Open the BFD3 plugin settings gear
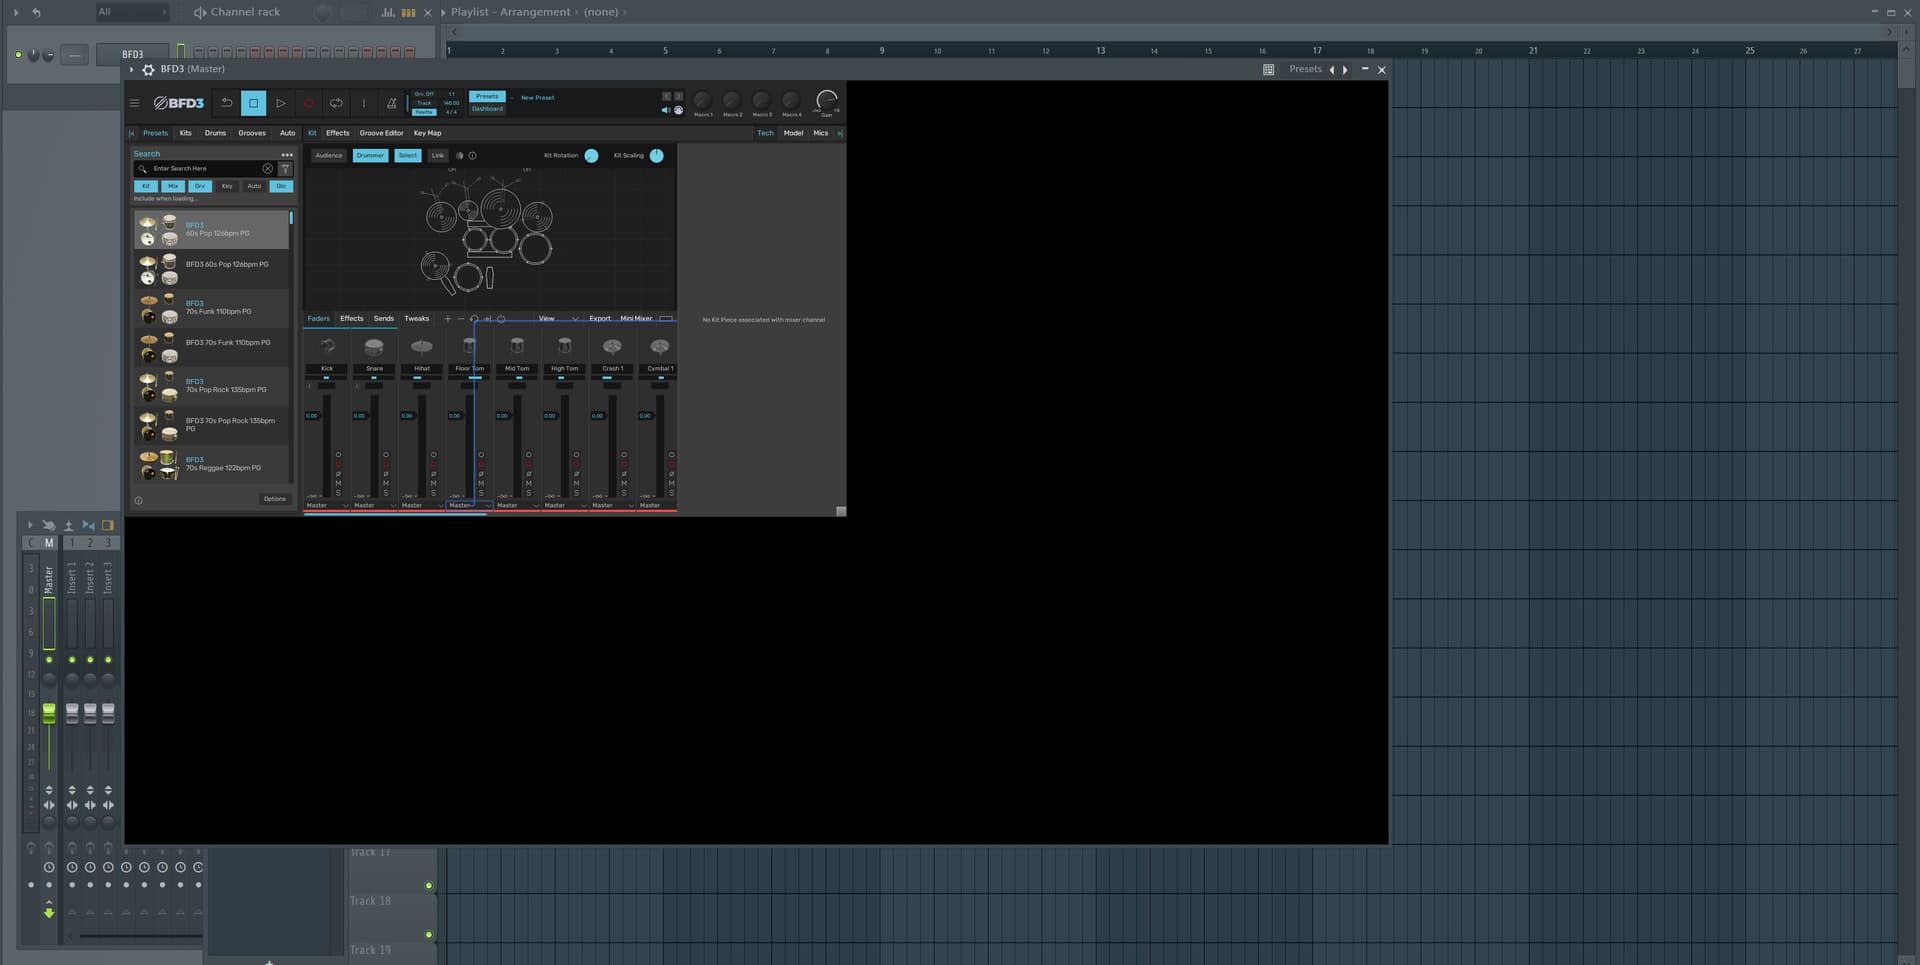 tap(148, 70)
